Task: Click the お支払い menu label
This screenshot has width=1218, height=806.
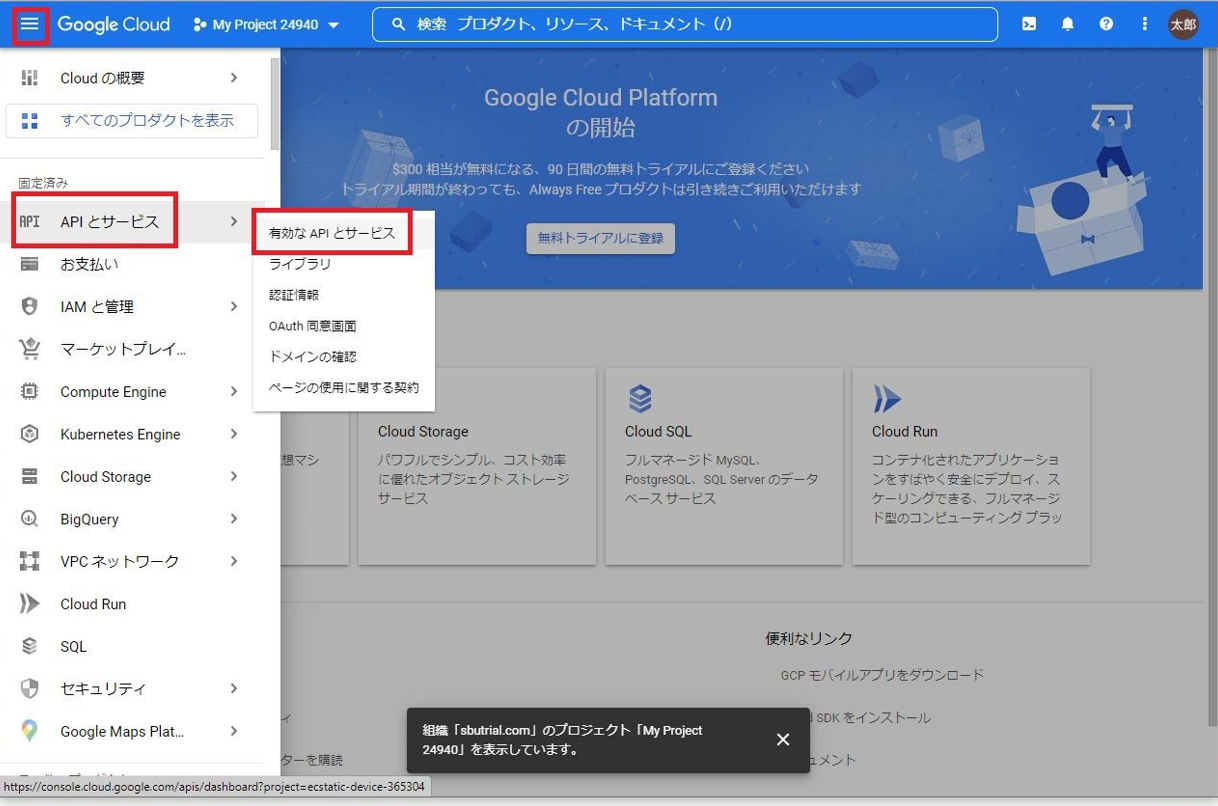Action: tap(89, 264)
